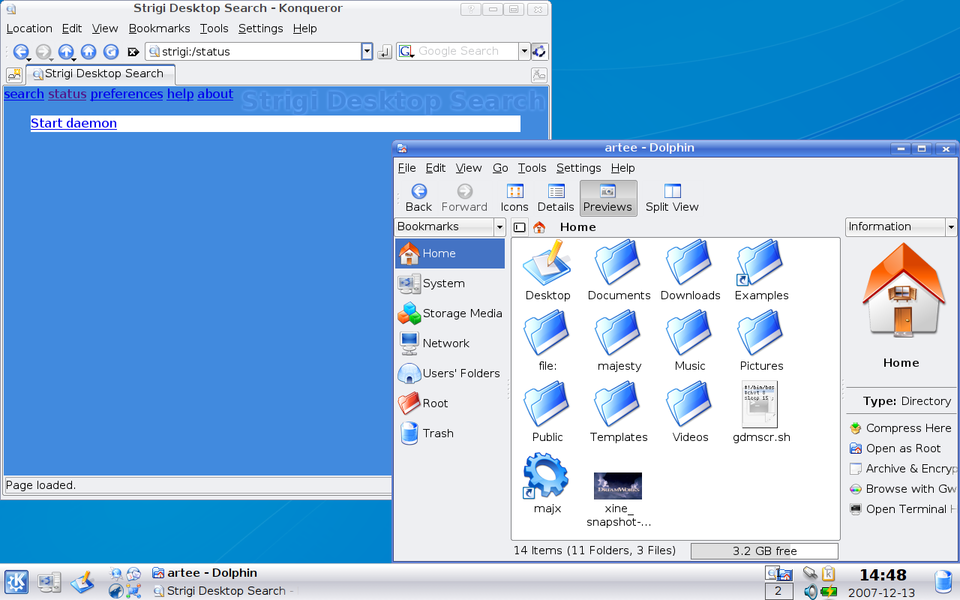Viewport: 960px width, 600px height.
Task: Click Open as Root action
Action: [x=895, y=448]
